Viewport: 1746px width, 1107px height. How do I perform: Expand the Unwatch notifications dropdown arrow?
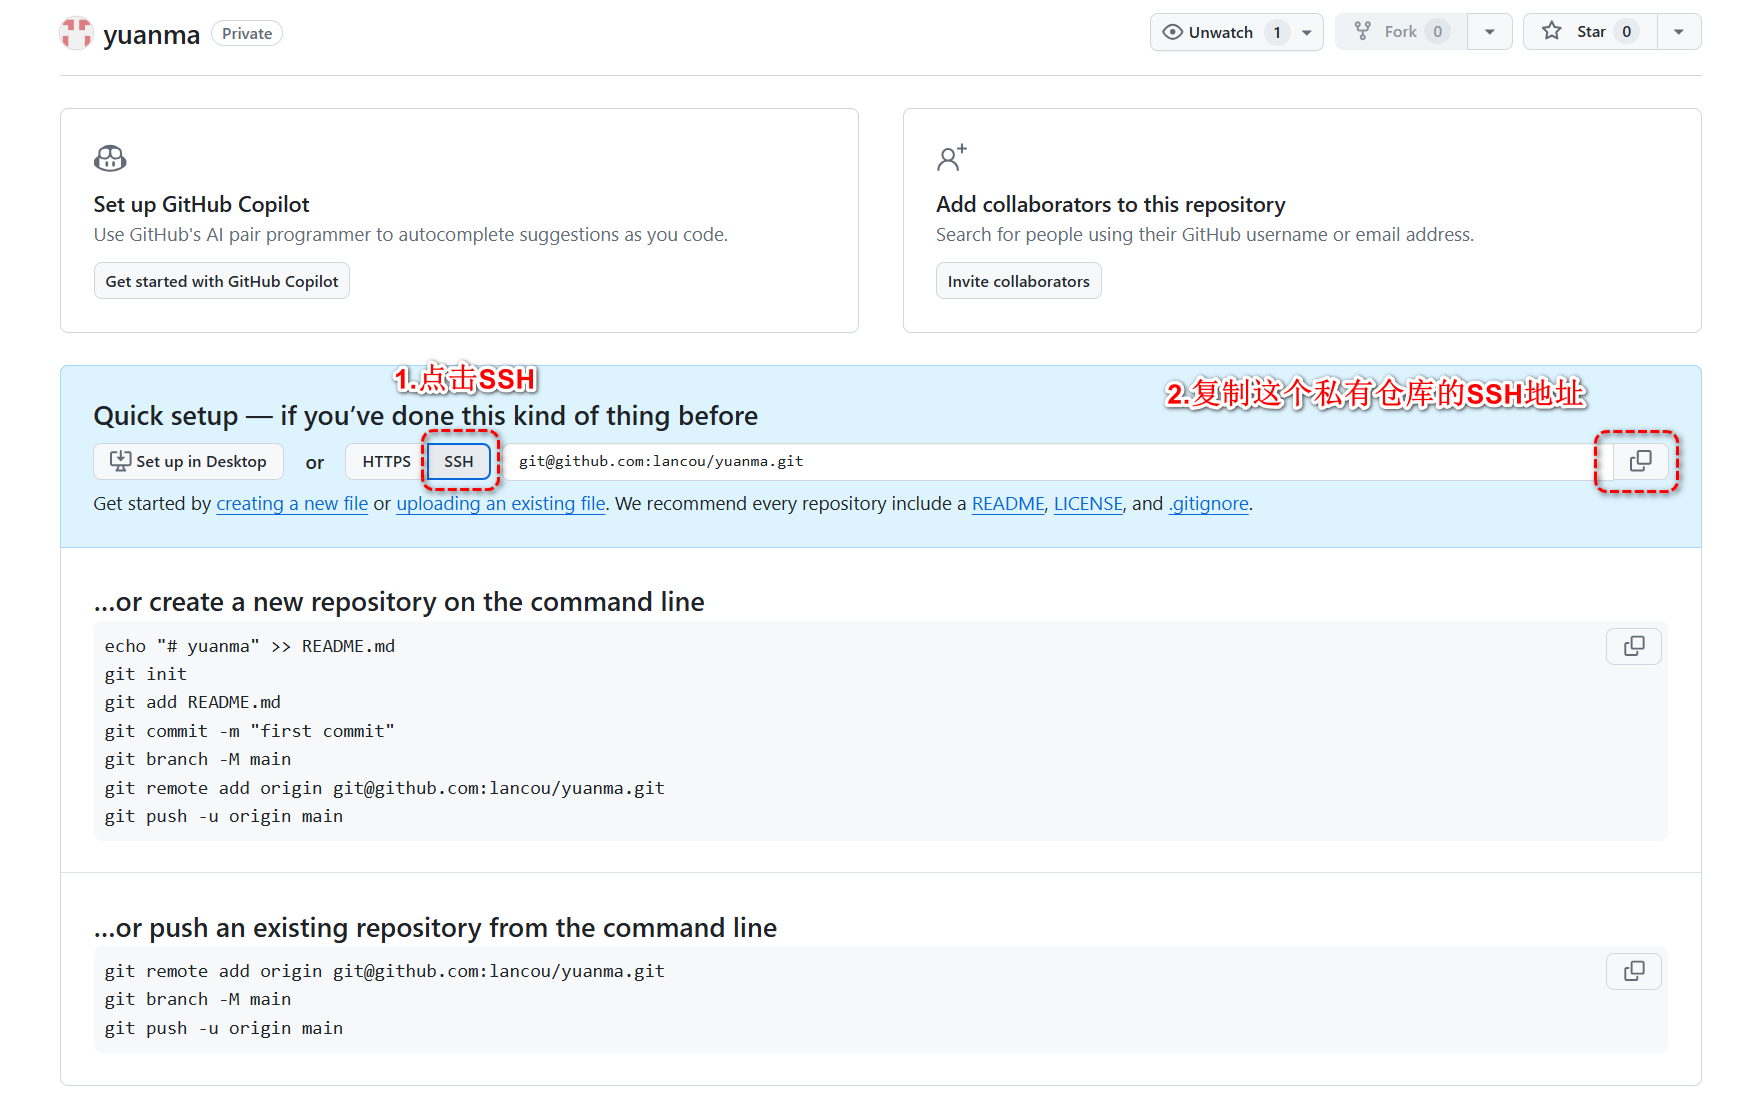pyautogui.click(x=1307, y=32)
